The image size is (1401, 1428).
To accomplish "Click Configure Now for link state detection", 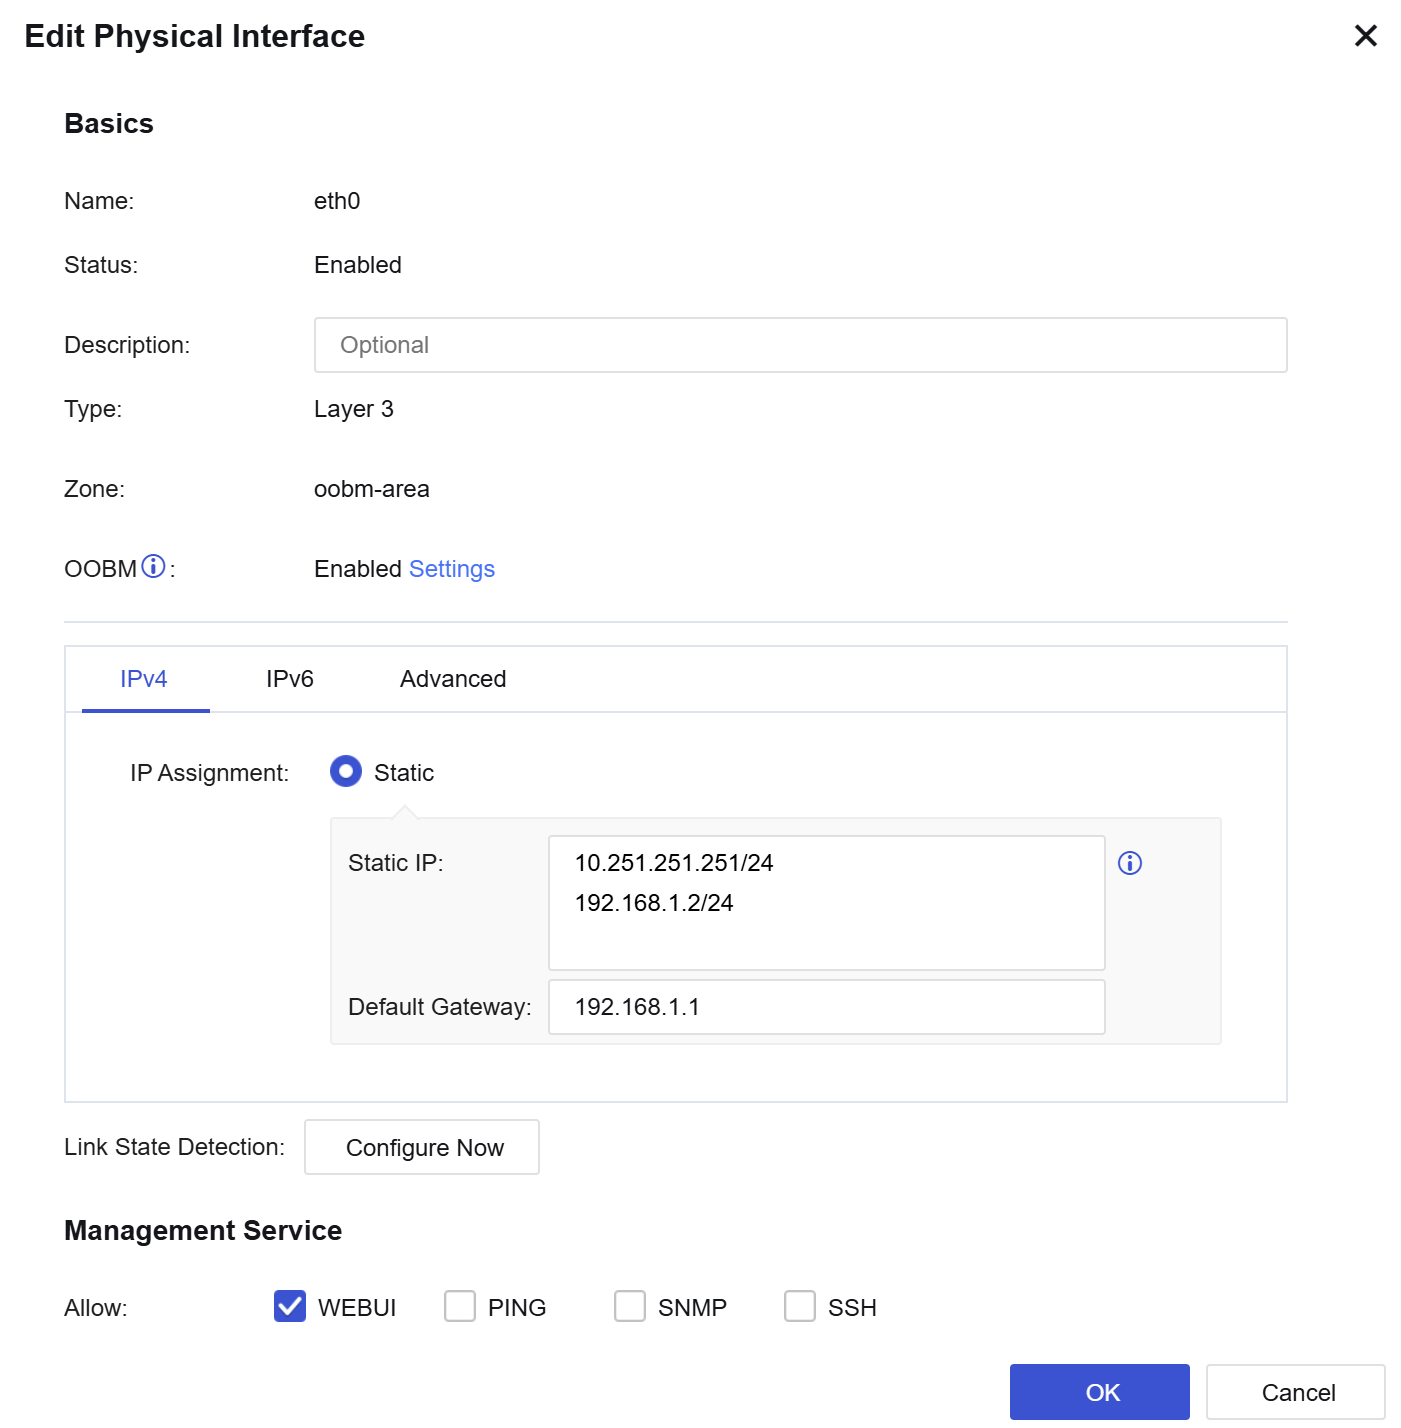I will pyautogui.click(x=422, y=1147).
